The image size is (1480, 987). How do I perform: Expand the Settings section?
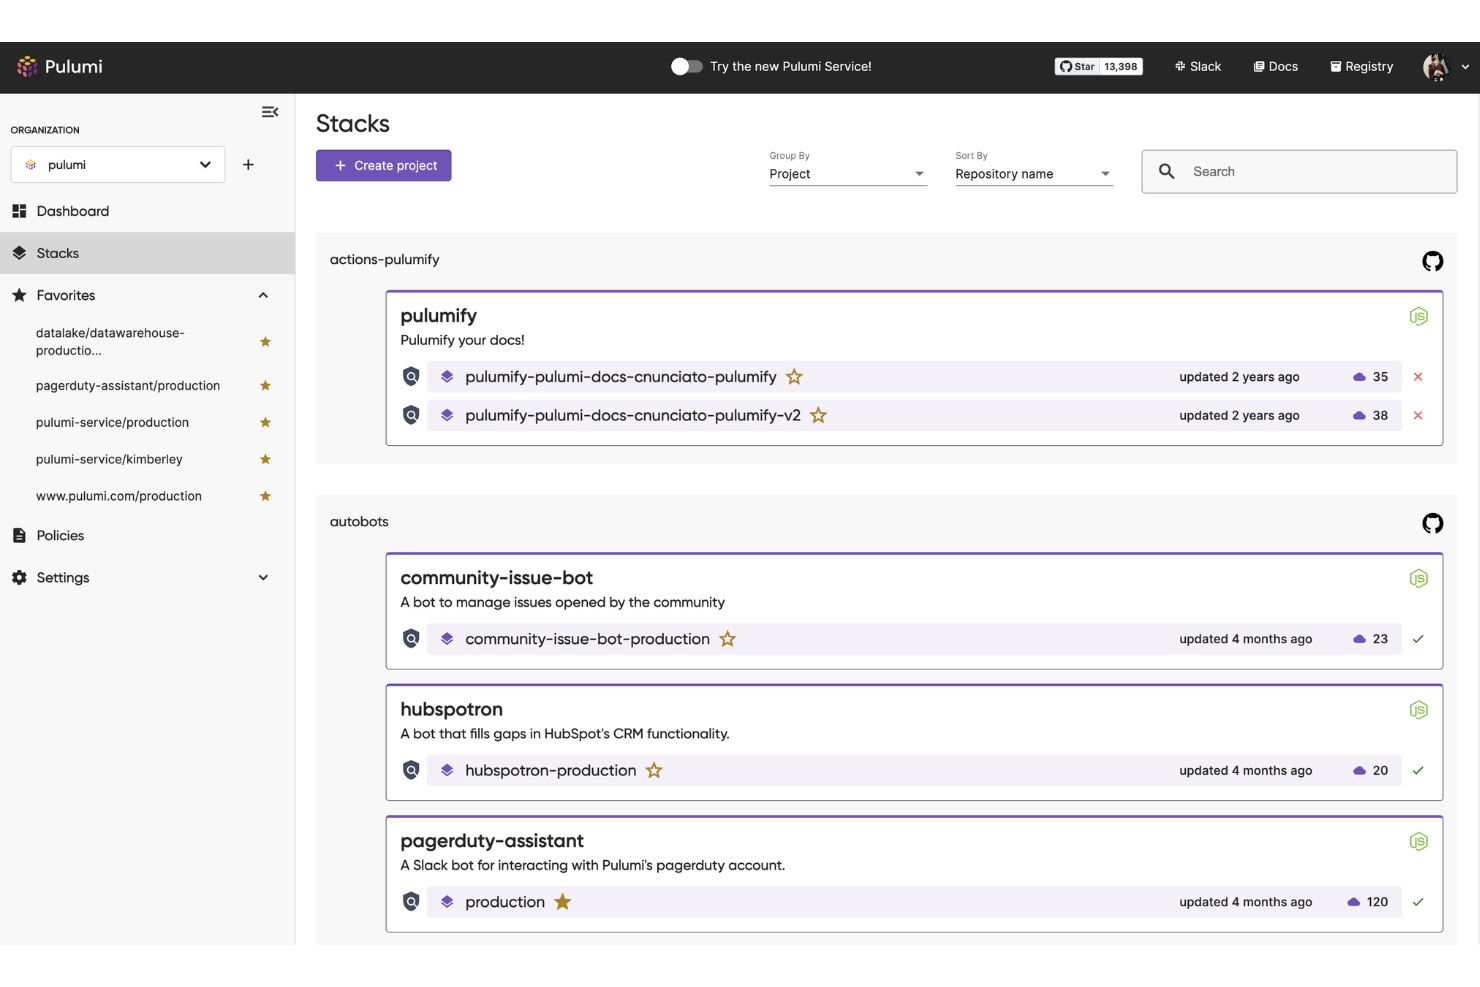[263, 578]
